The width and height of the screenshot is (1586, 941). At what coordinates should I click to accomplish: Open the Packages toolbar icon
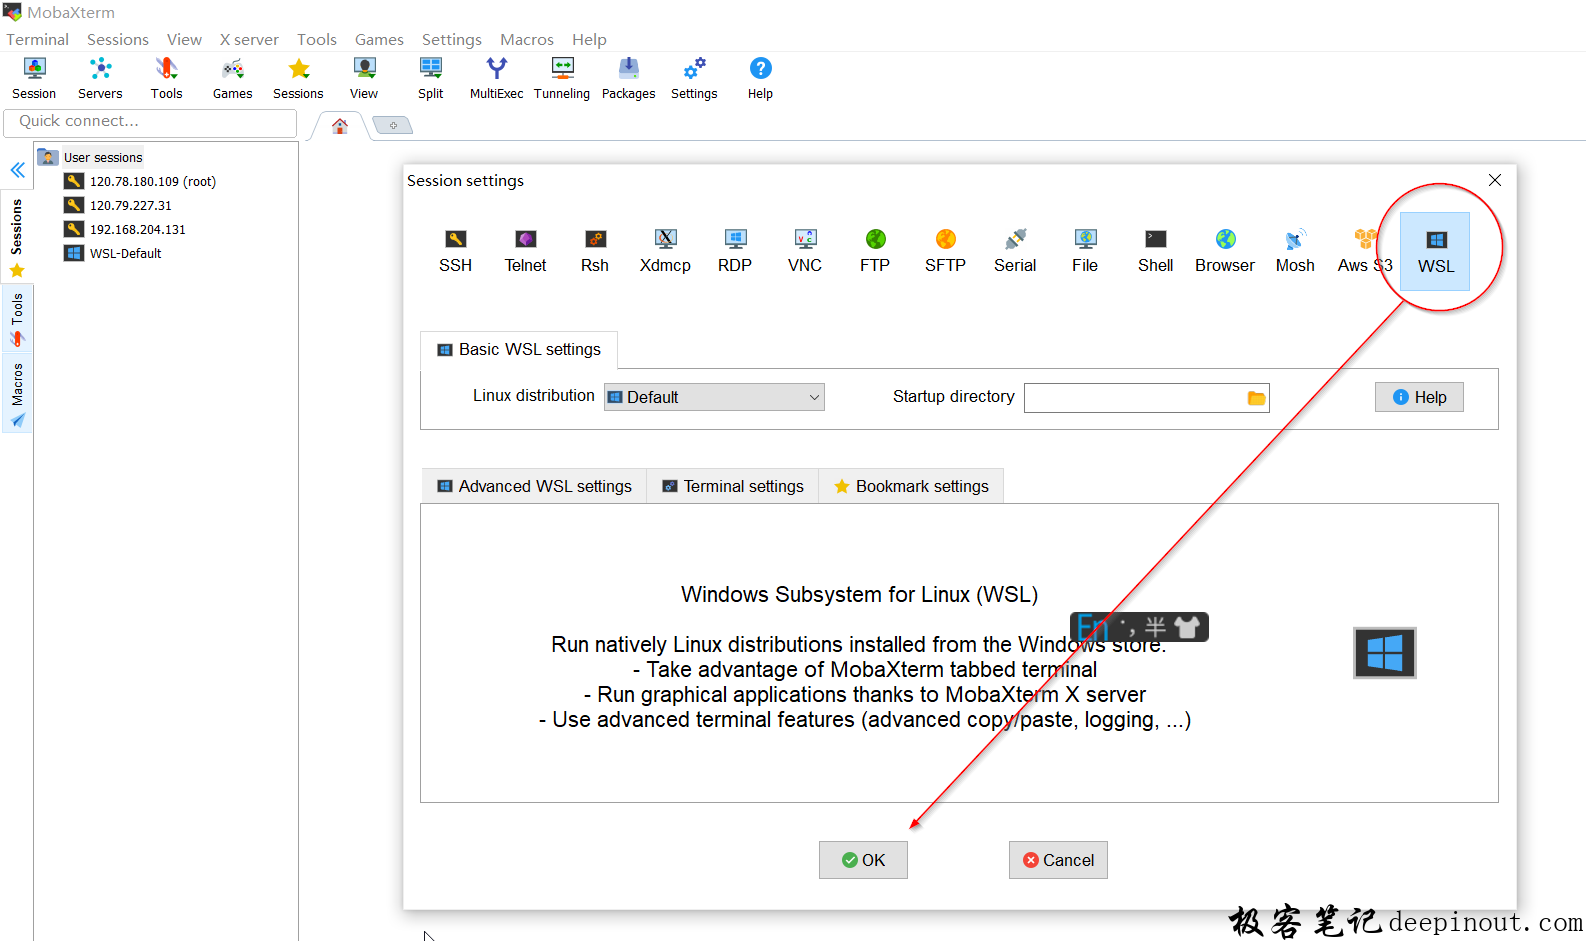(x=628, y=79)
